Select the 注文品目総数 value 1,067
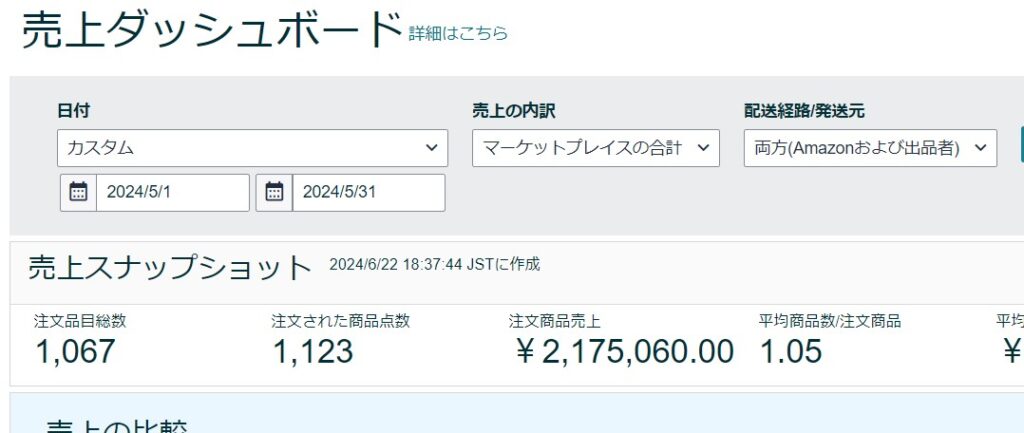The image size is (1024, 433). [x=75, y=351]
